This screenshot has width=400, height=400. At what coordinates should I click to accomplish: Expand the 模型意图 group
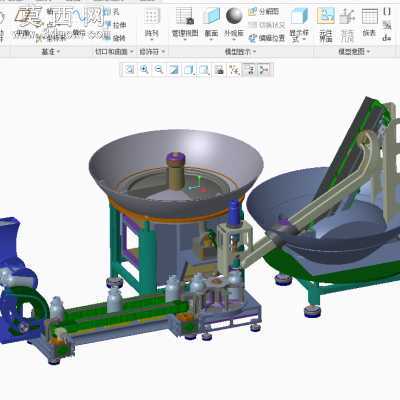[354, 52]
